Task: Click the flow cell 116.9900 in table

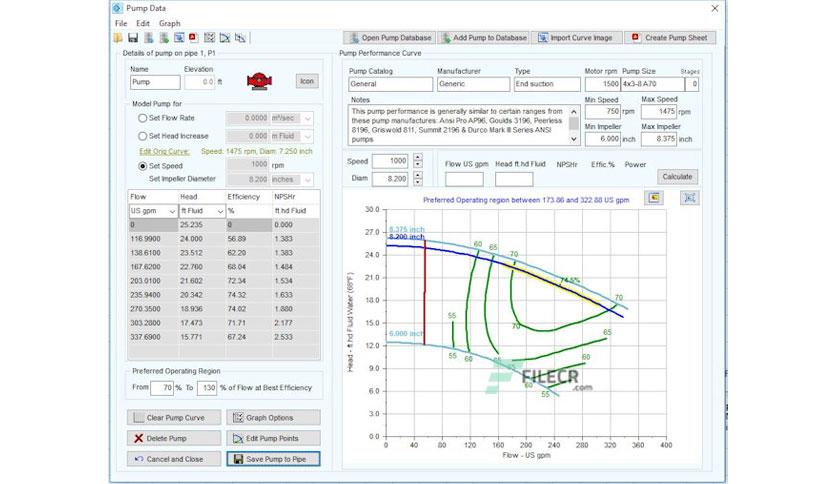Action: coord(153,239)
